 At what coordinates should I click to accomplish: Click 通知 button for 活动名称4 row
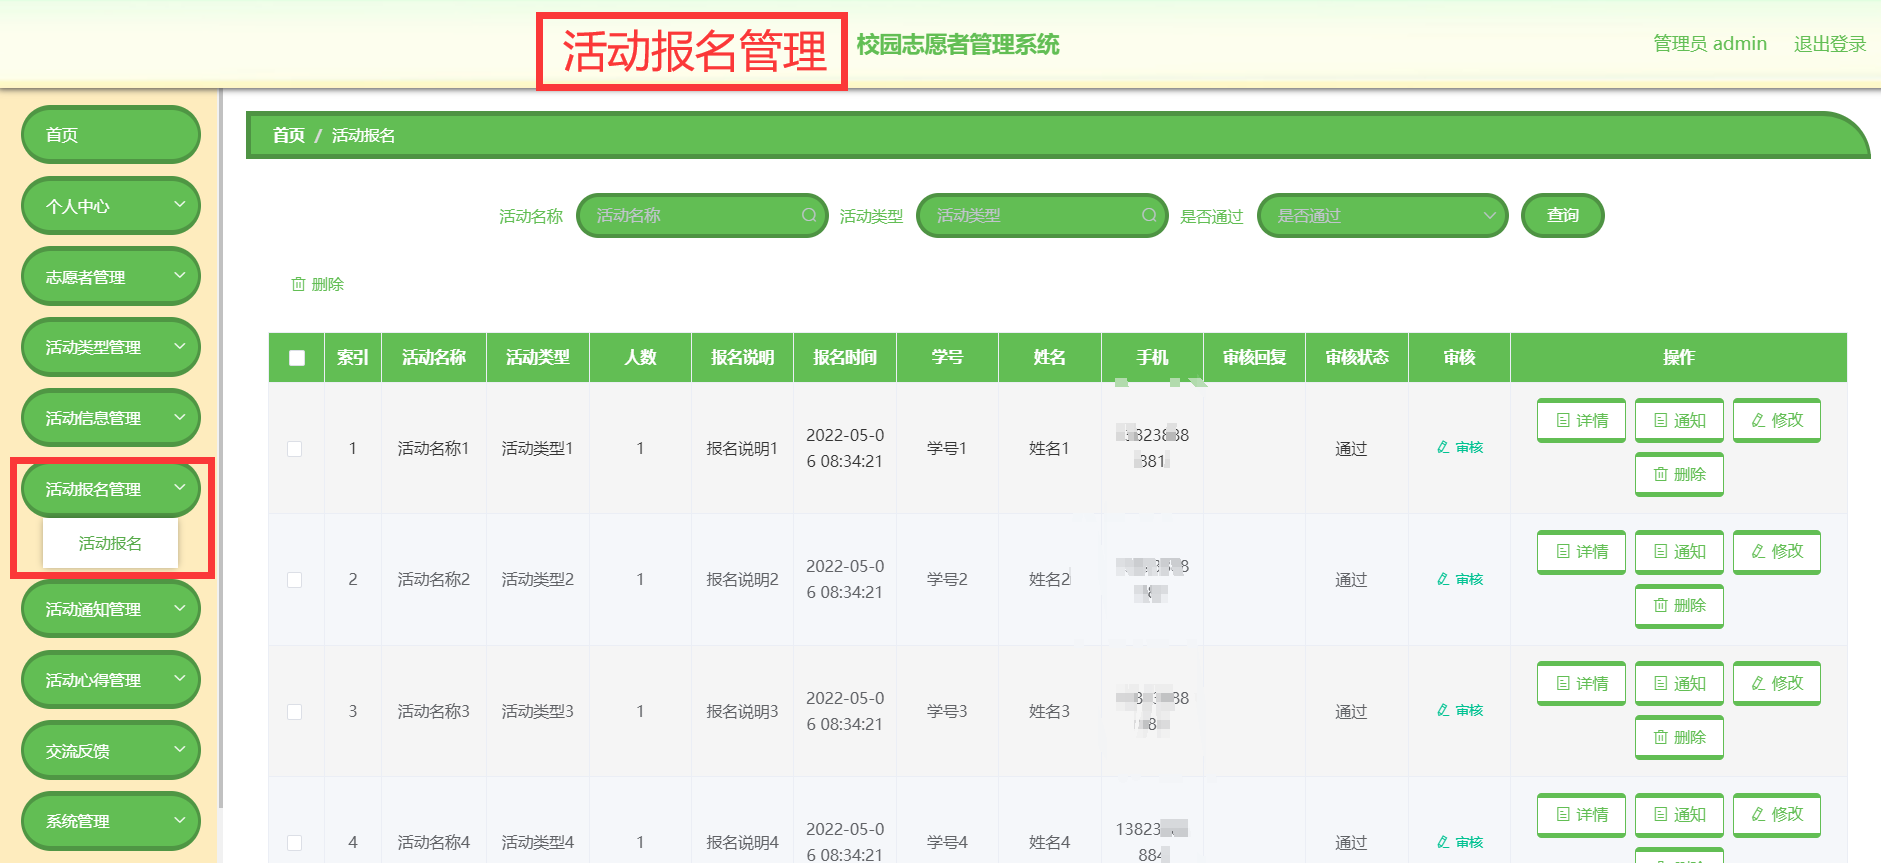point(1679,815)
